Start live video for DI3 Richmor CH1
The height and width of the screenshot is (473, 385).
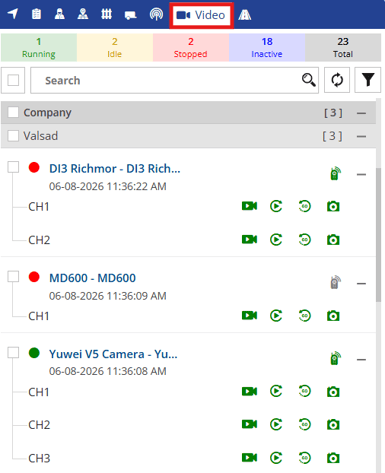coord(249,206)
